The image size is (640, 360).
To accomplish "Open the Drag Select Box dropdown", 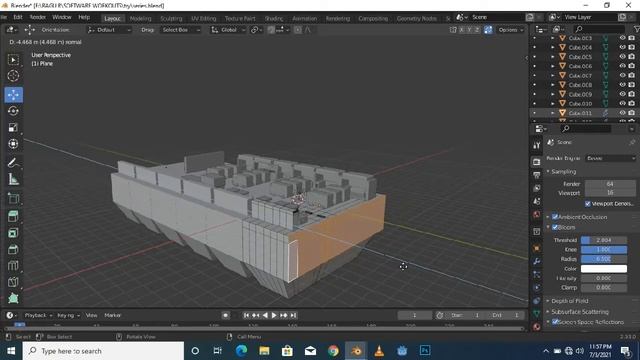I will (181, 30).
